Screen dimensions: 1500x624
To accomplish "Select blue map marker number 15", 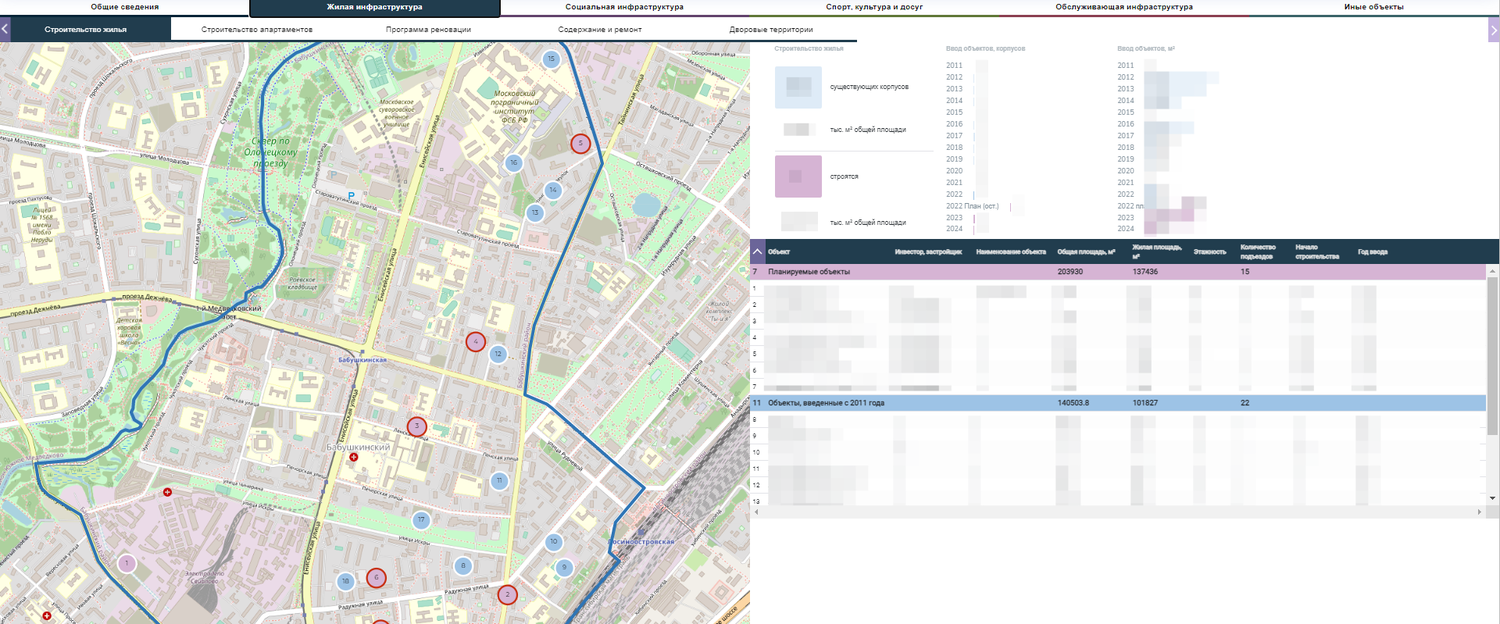I will [551, 60].
